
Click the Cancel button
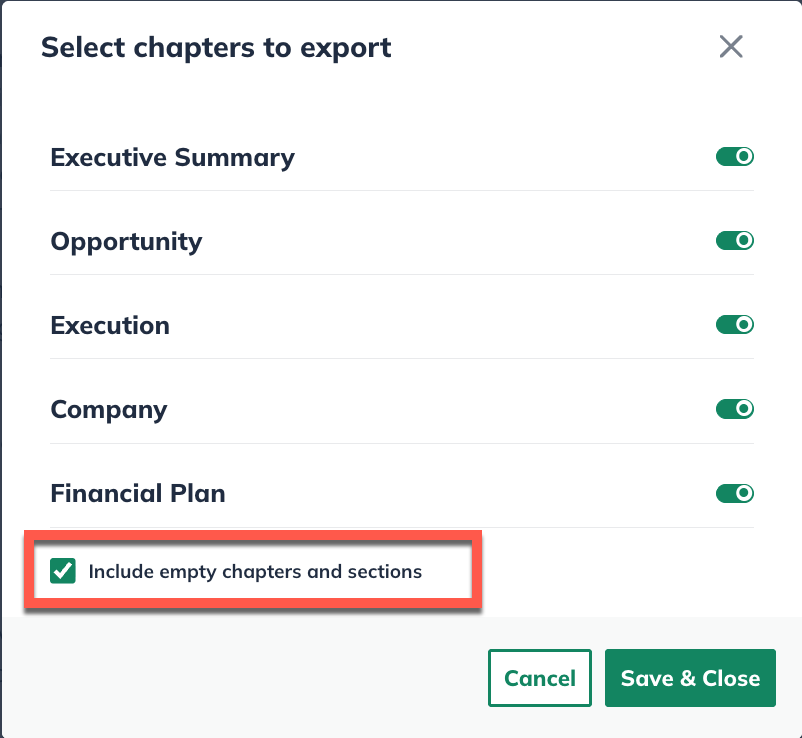pos(540,678)
